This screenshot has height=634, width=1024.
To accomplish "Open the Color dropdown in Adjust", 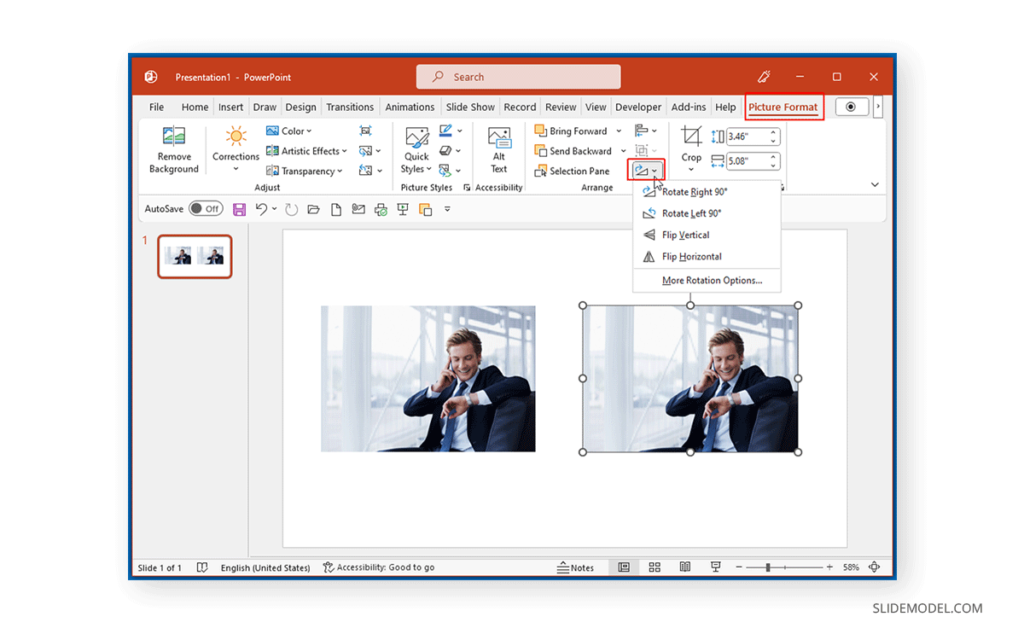I will click(289, 131).
